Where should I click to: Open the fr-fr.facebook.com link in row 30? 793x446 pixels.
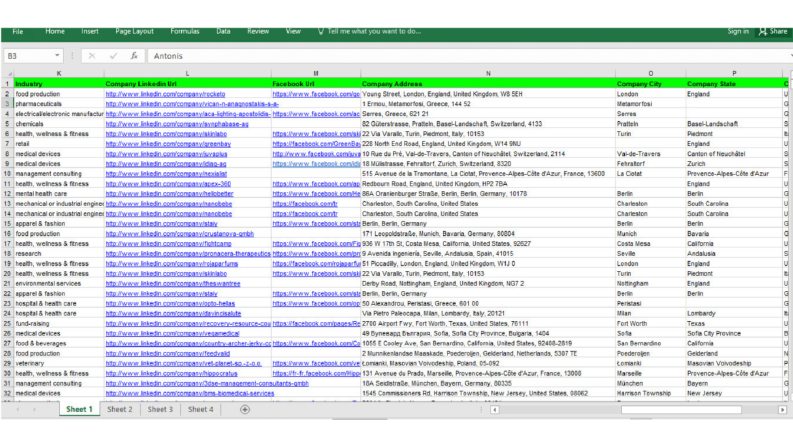(316, 374)
